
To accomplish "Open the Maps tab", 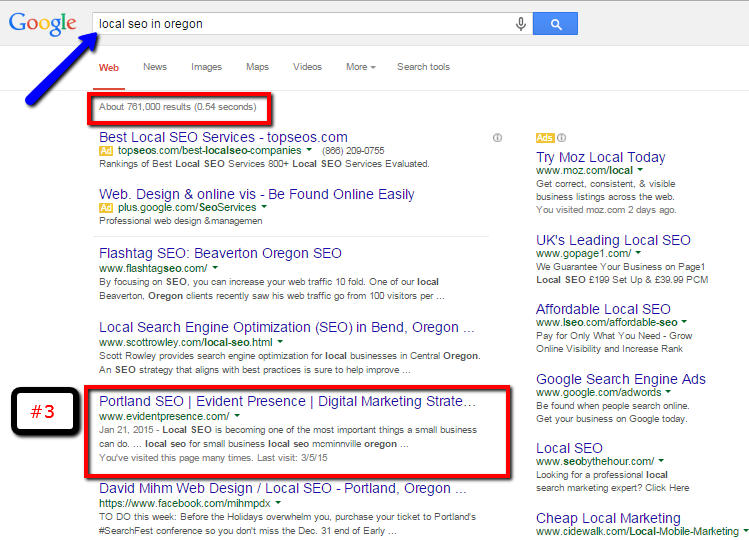I will [257, 67].
